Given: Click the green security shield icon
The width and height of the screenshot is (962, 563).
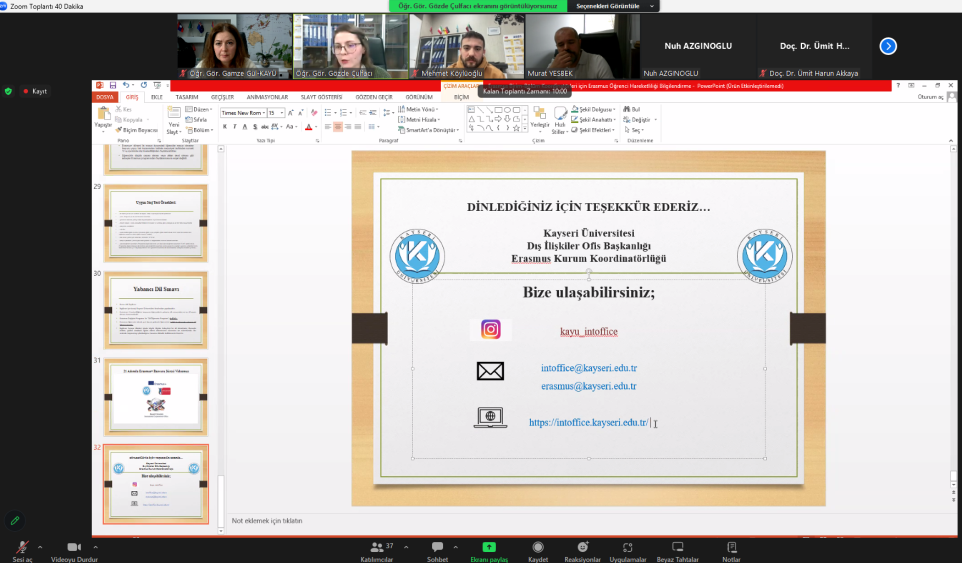Looking at the screenshot, I should (8, 91).
